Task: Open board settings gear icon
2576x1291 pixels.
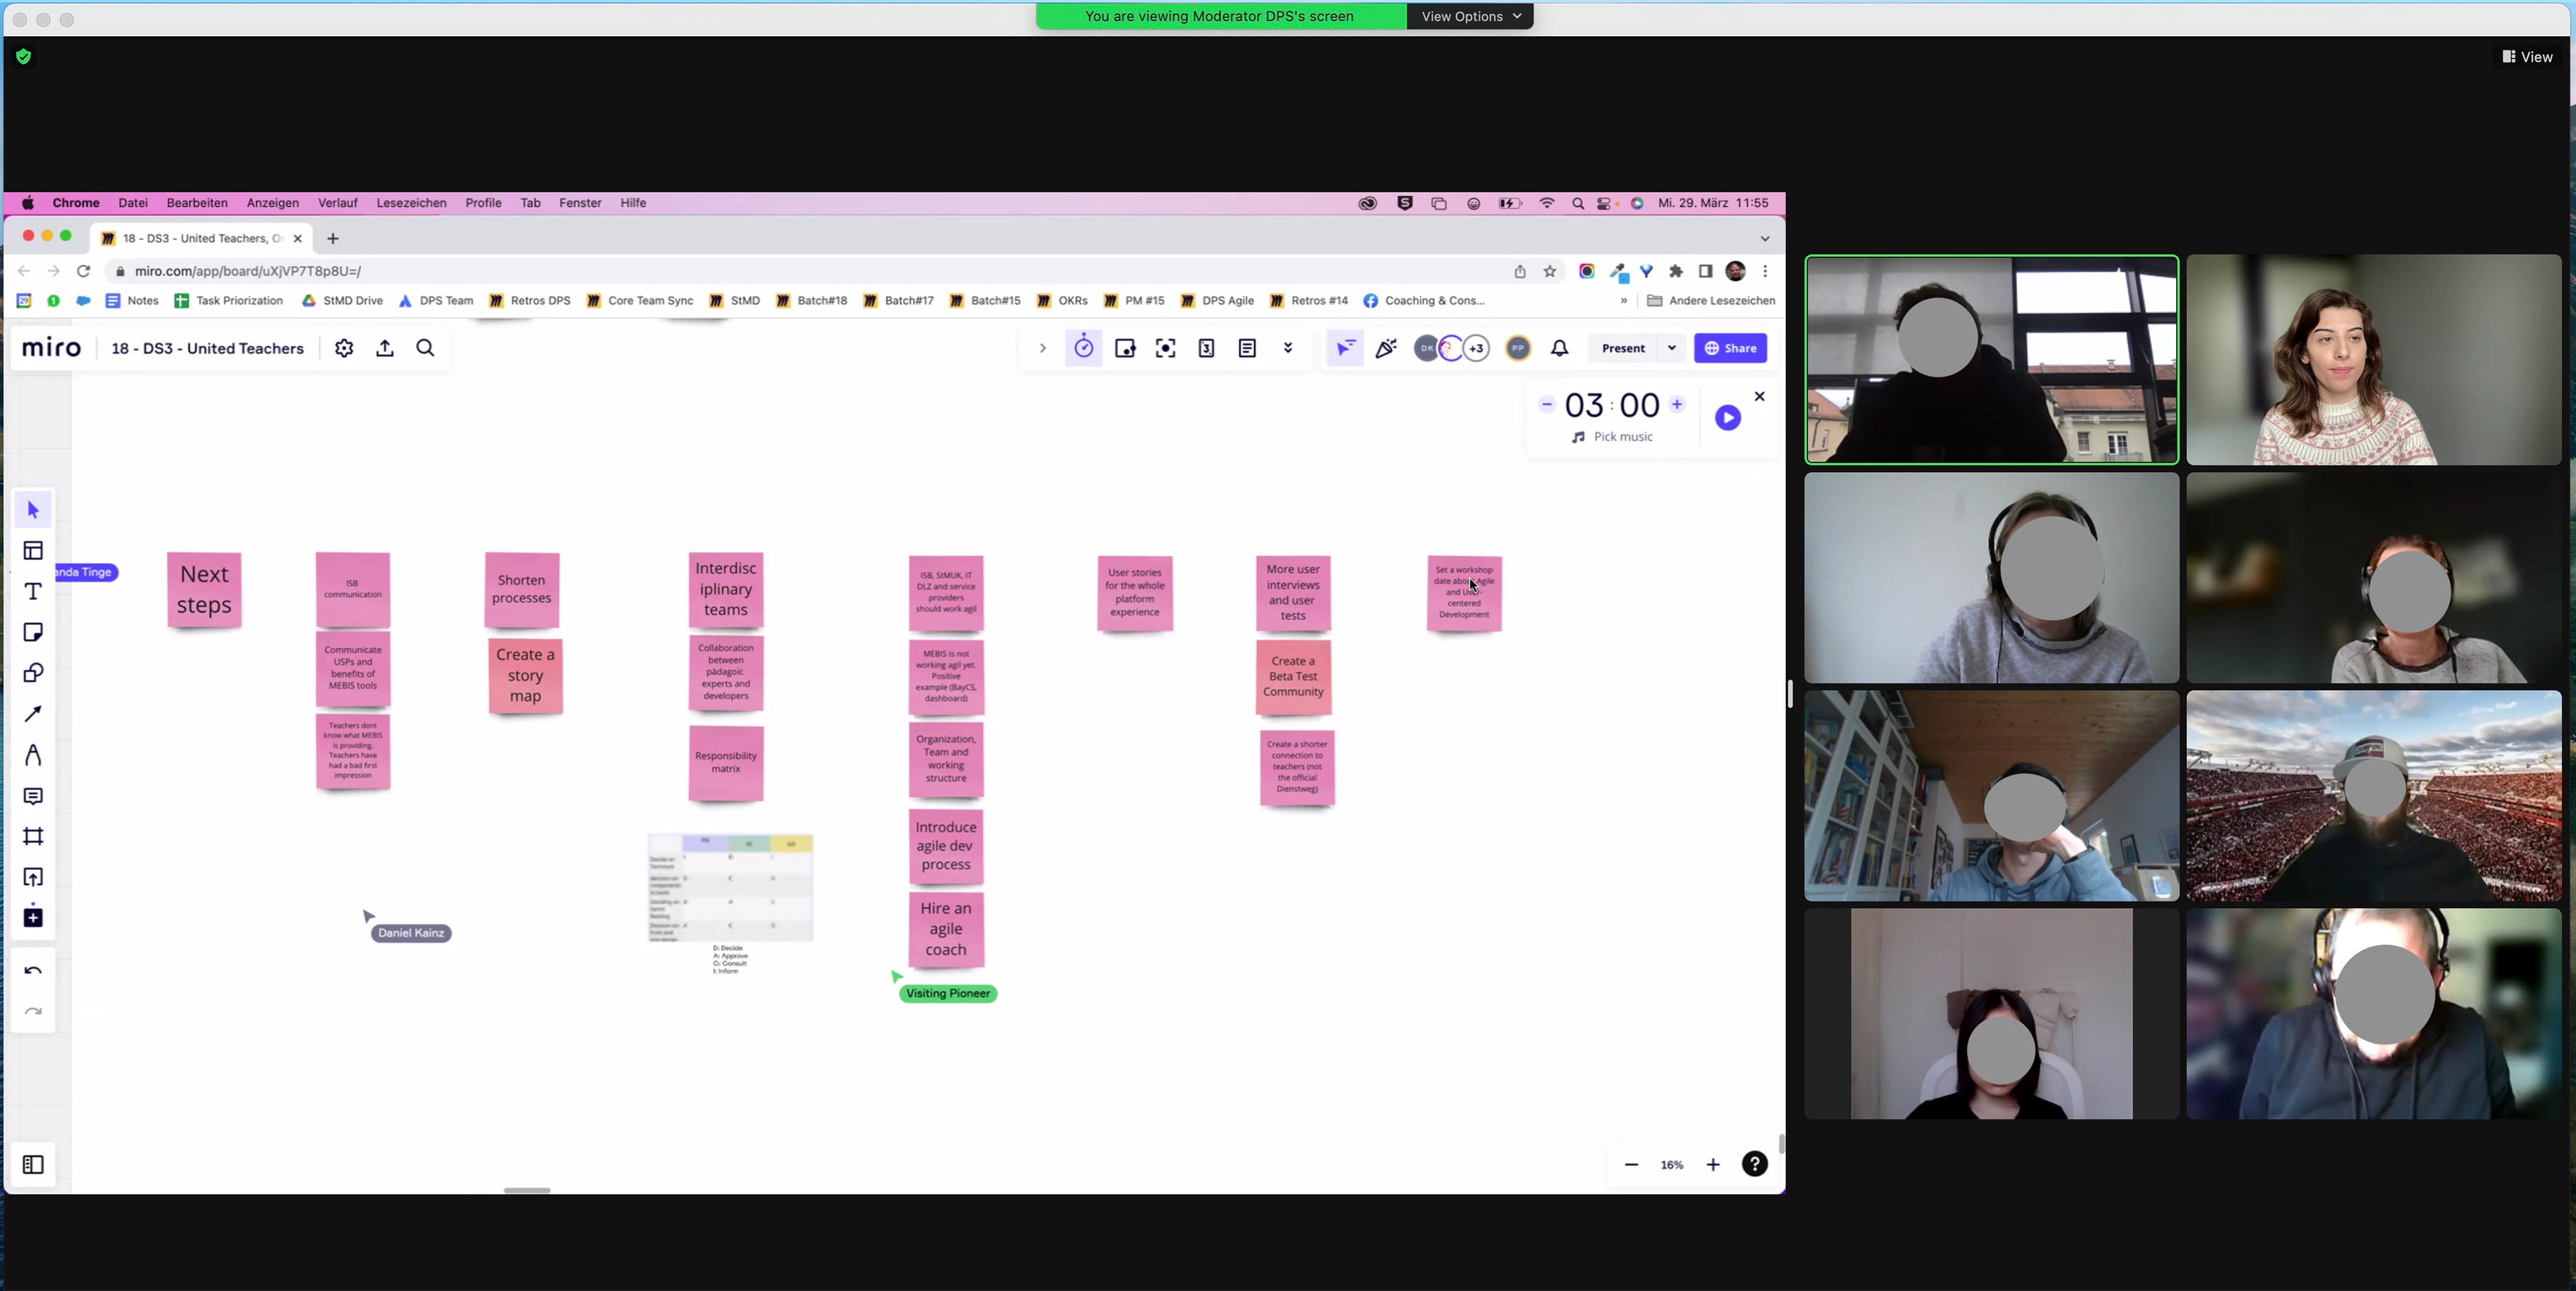Action: tap(344, 348)
